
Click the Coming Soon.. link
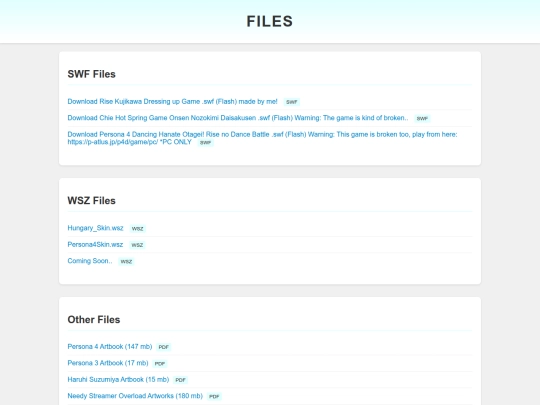[90, 261]
